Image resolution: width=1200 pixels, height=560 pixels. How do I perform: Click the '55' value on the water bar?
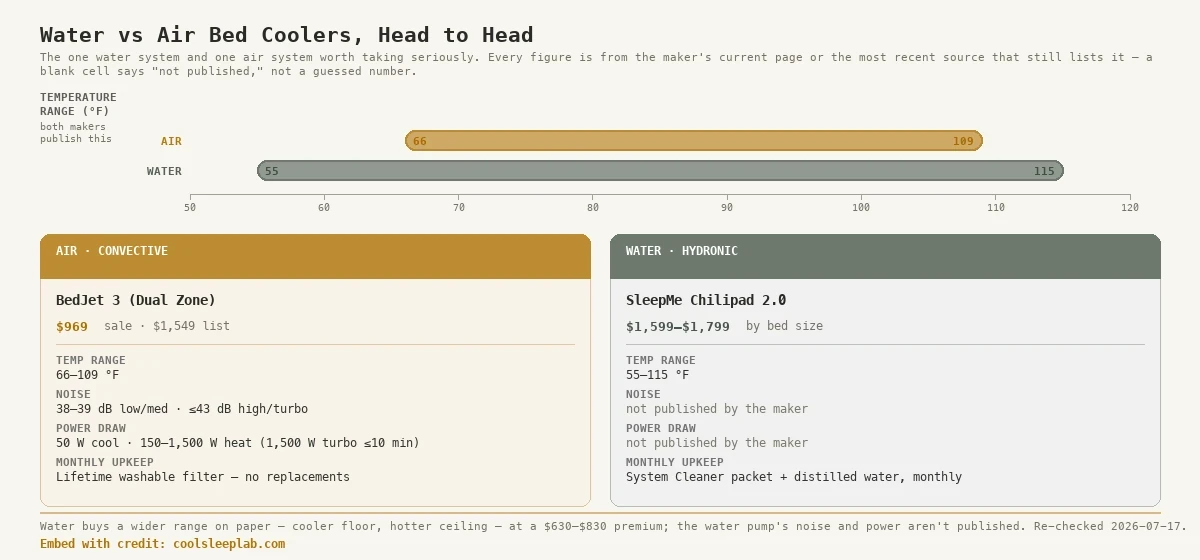click(x=272, y=171)
